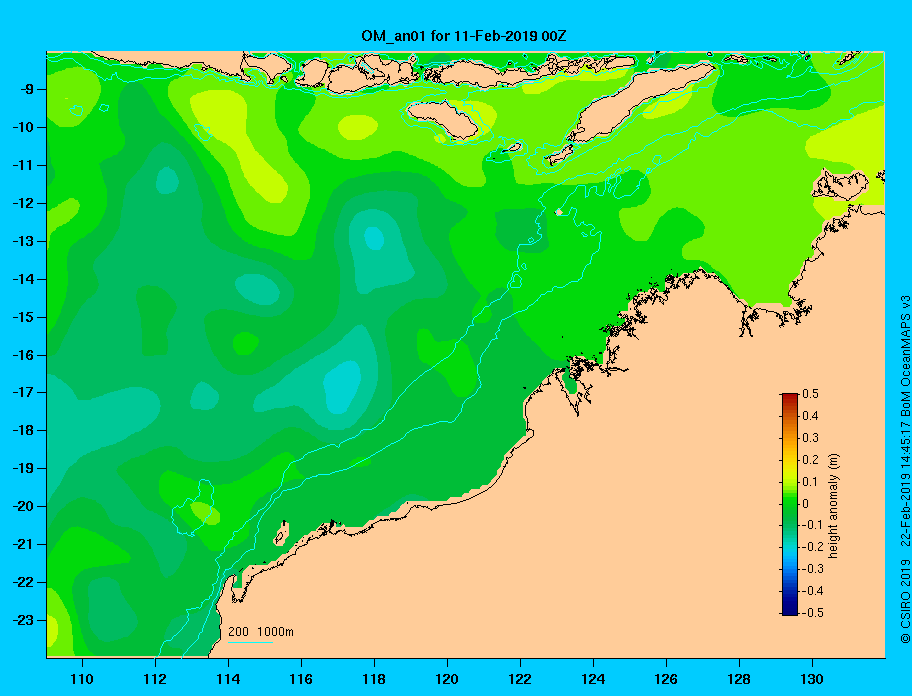Click the latitude axis label "-12"
Image resolution: width=912 pixels, height=696 pixels.
pyautogui.click(x=23, y=203)
